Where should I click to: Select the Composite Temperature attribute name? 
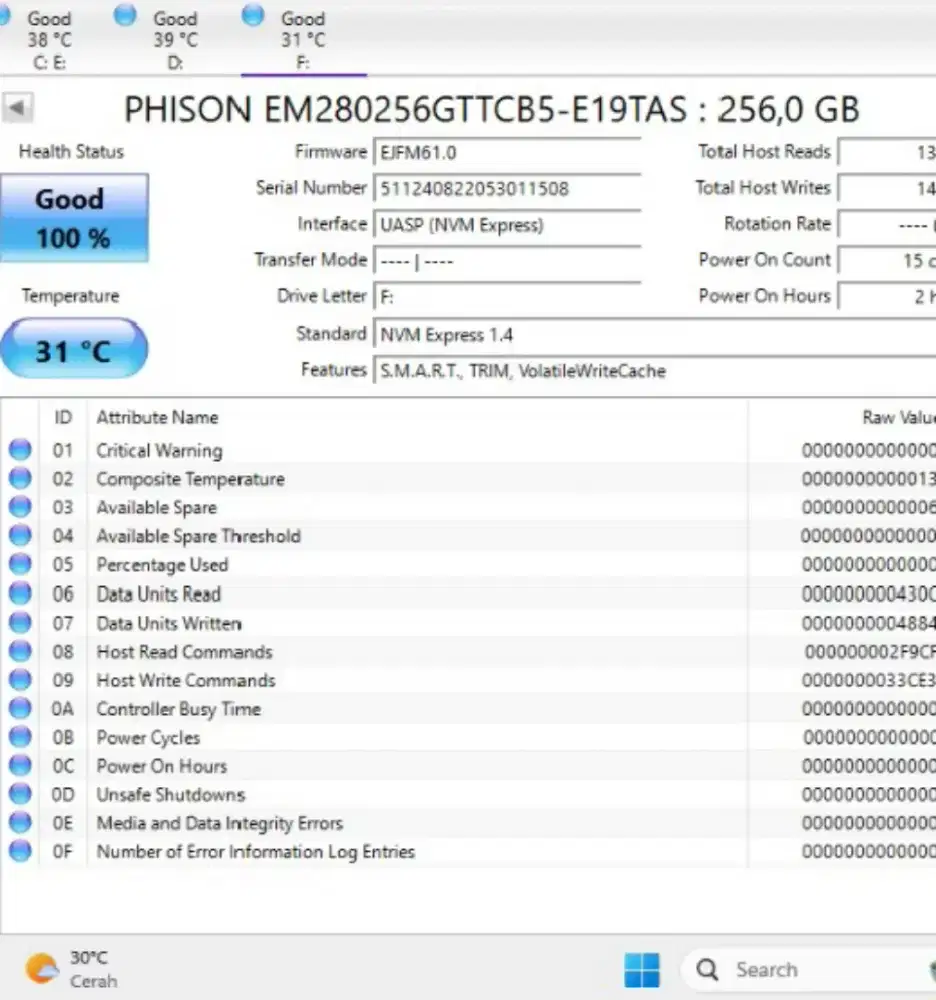point(191,479)
